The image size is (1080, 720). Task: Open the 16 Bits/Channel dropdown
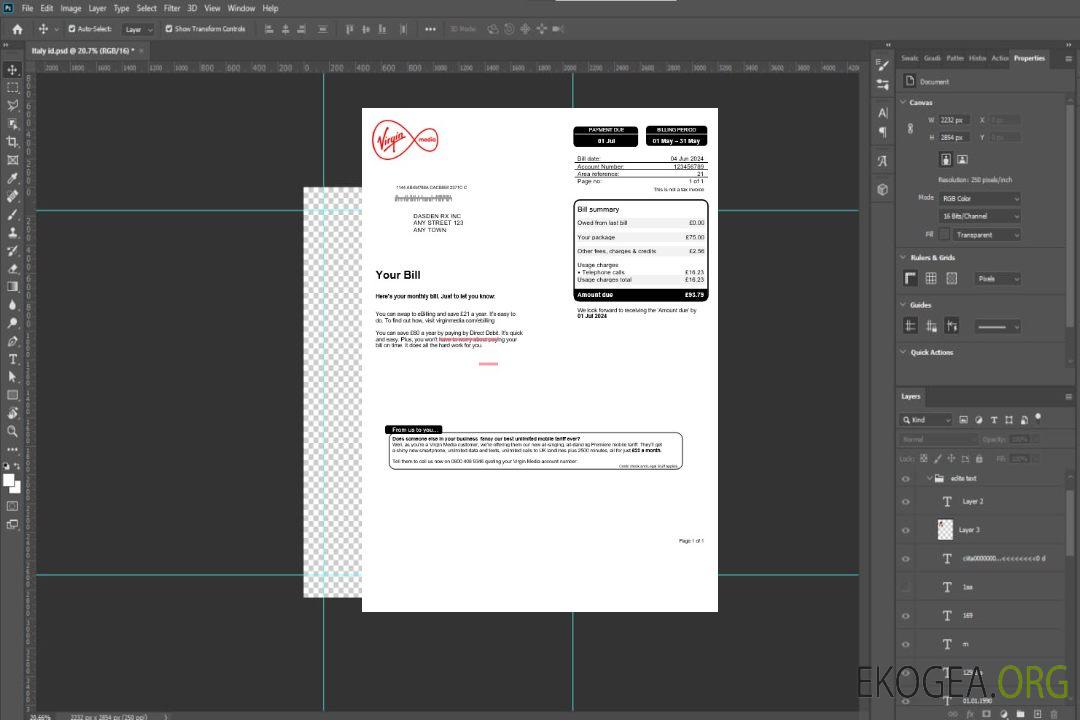click(979, 216)
